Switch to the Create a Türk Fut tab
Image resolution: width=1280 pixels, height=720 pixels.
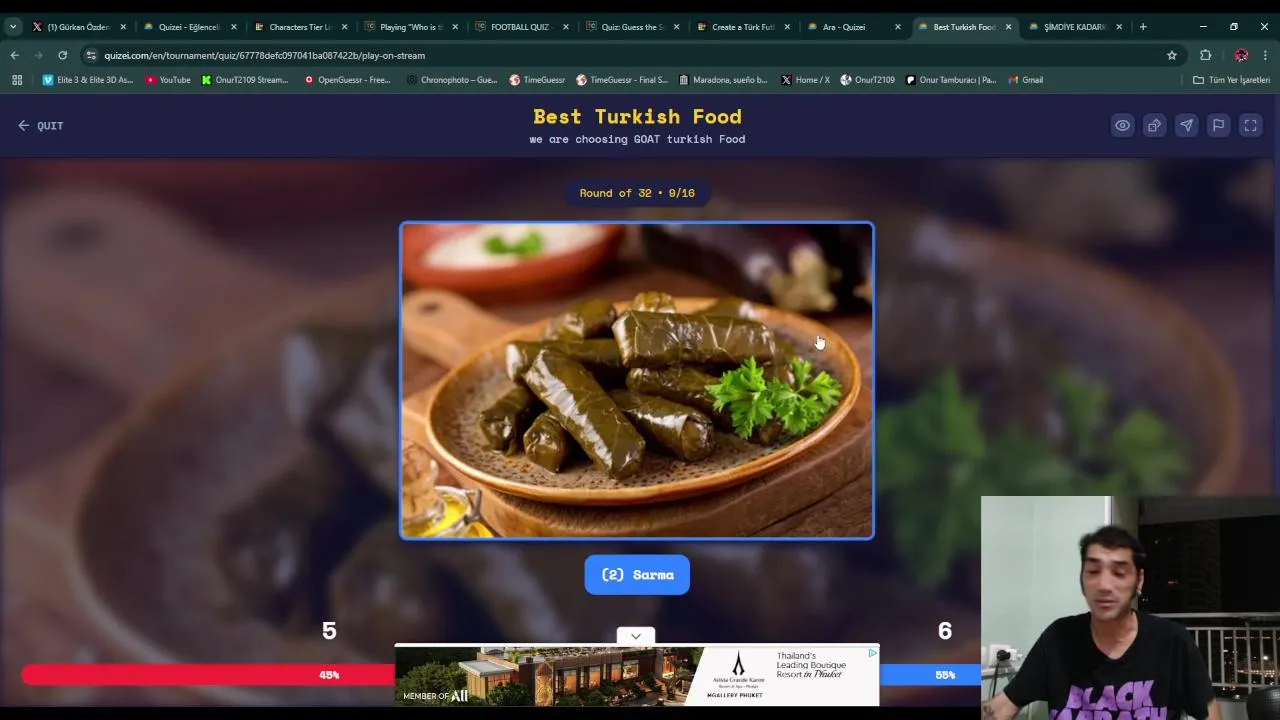point(743,27)
